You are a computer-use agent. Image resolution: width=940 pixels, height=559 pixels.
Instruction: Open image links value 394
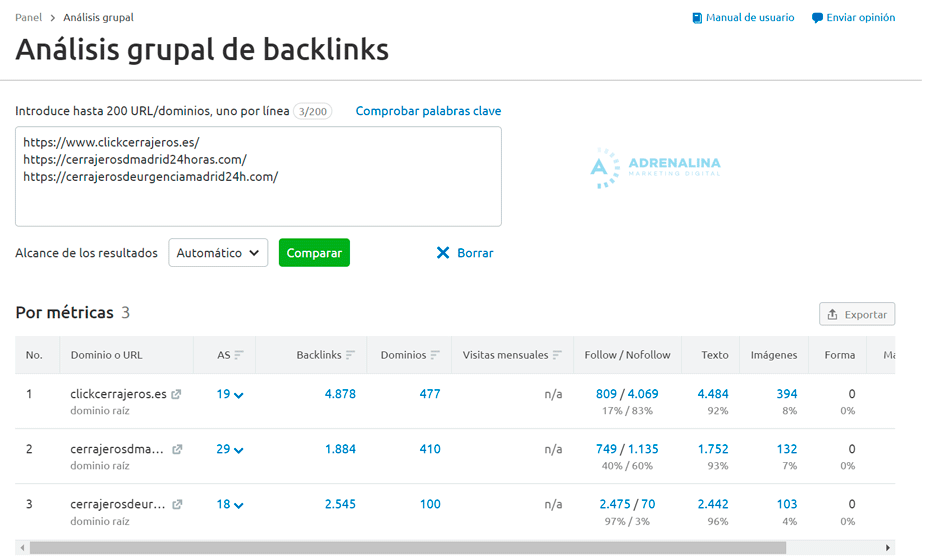click(787, 394)
